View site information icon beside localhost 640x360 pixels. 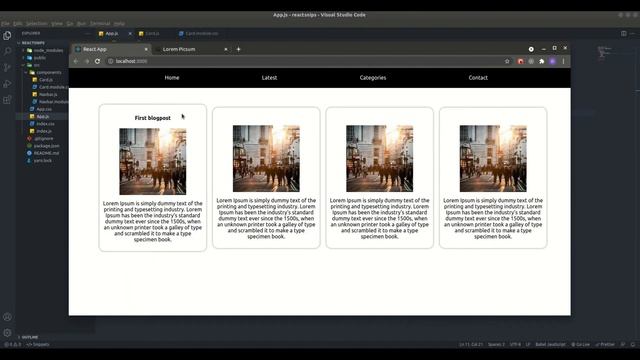pyautogui.click(x=110, y=61)
